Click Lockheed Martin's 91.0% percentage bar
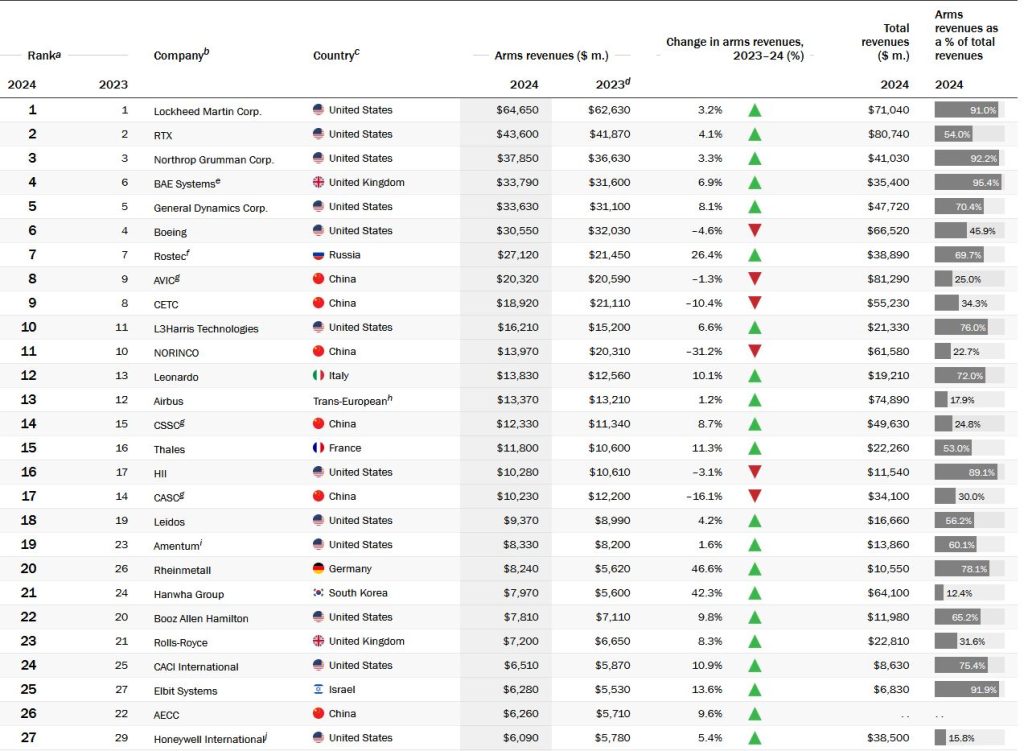Viewport: 1024px width, 751px height. click(968, 110)
